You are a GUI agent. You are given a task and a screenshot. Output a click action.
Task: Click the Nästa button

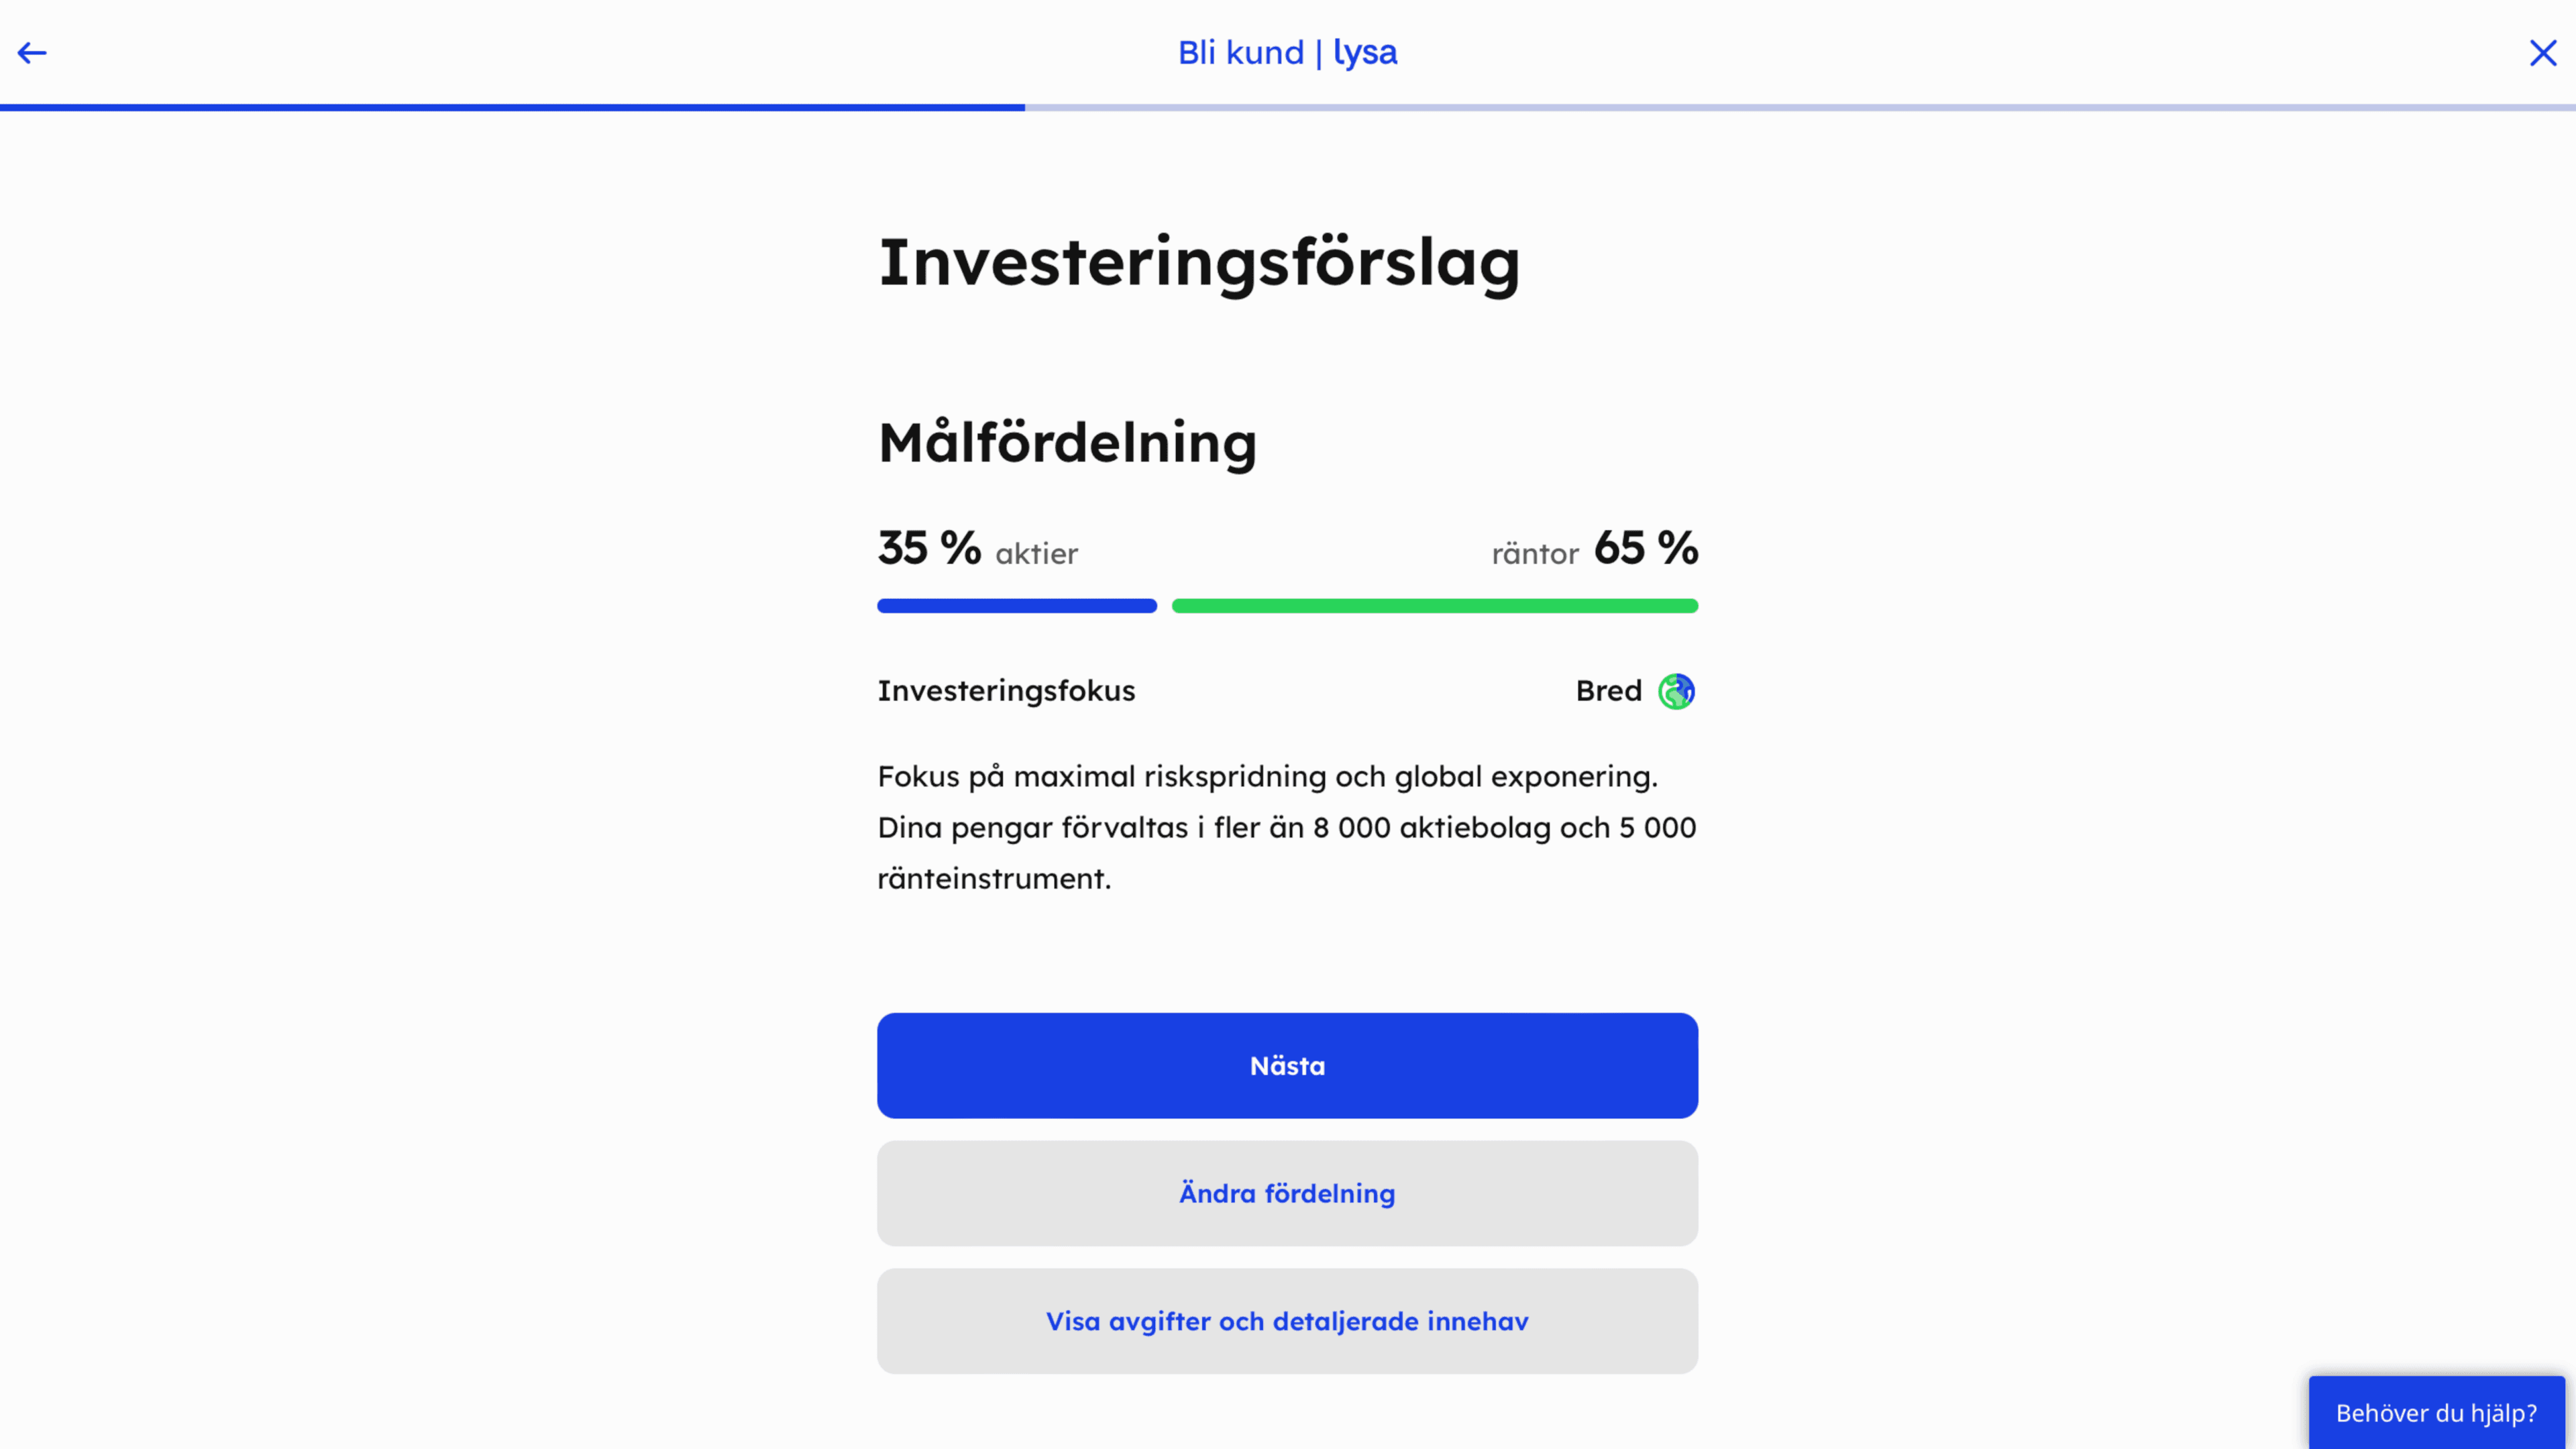coord(1287,1065)
